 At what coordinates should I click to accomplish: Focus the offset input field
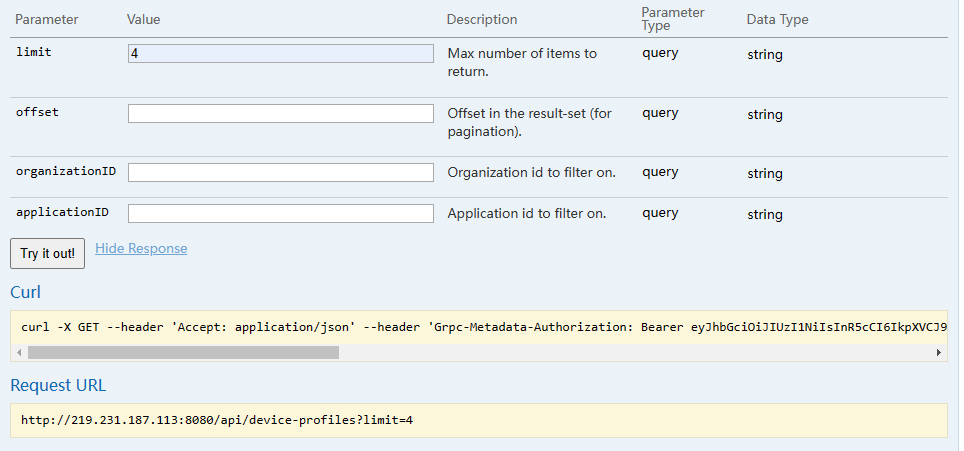280,114
